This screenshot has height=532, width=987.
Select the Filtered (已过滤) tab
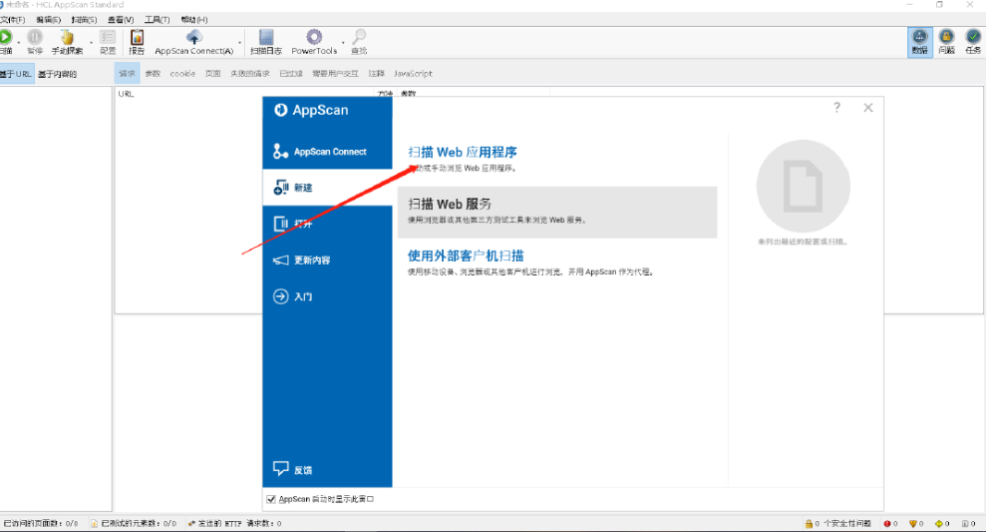291,74
